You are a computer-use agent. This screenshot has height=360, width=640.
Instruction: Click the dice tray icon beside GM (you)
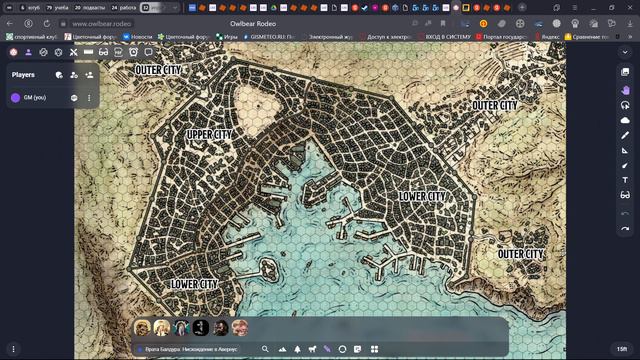coord(74,98)
